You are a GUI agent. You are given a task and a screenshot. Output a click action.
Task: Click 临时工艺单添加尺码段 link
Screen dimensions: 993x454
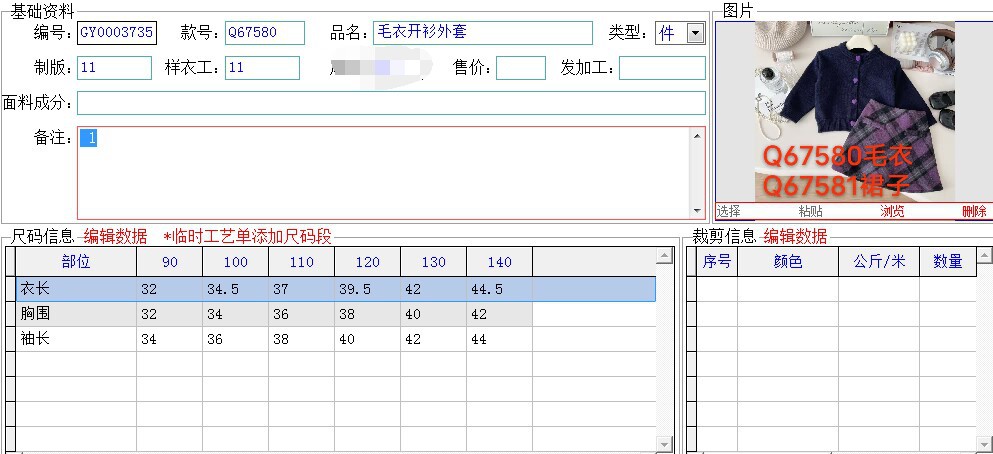tap(248, 237)
